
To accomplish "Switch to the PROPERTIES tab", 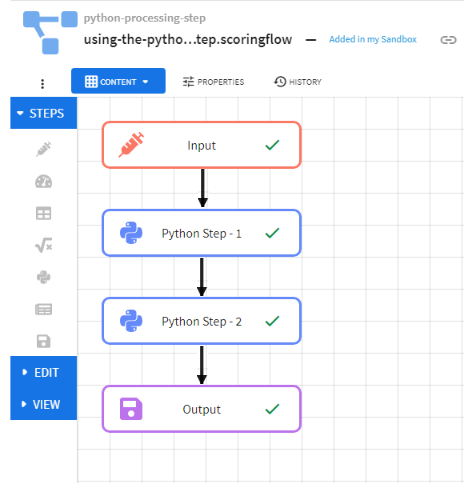I will coord(213,82).
